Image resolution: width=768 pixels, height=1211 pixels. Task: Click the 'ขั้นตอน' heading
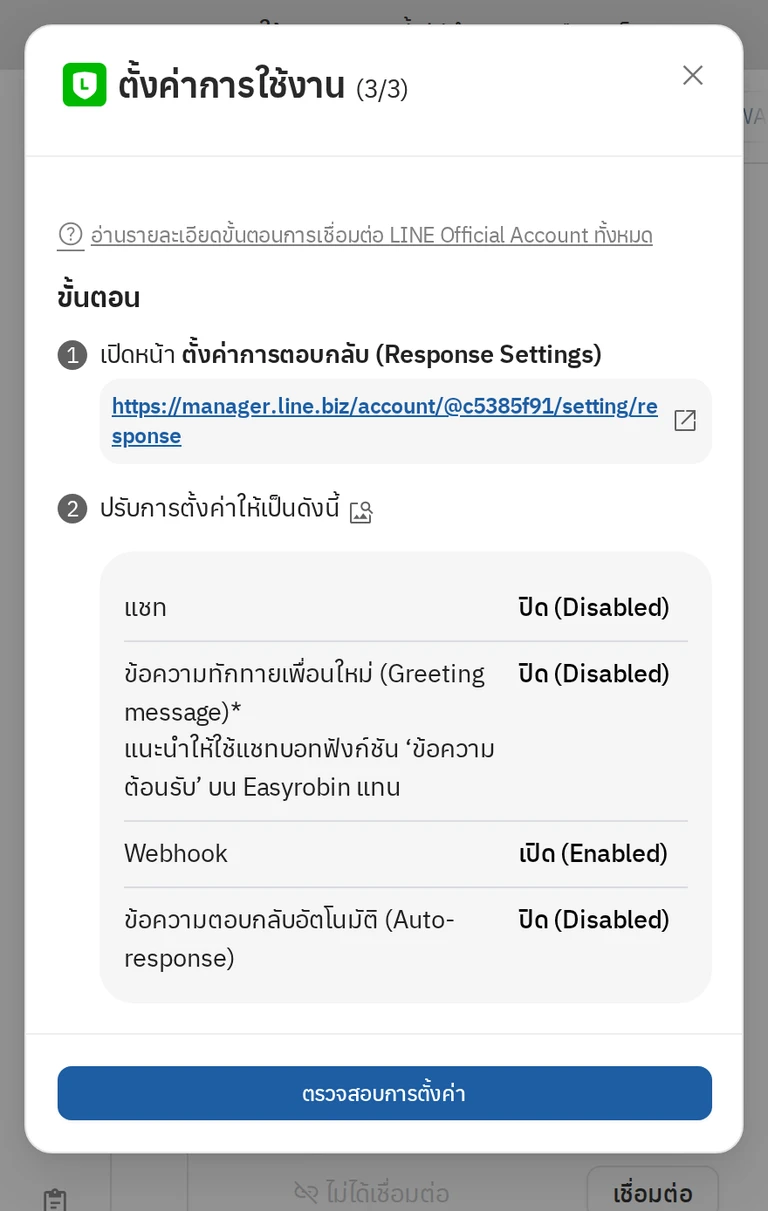(98, 297)
